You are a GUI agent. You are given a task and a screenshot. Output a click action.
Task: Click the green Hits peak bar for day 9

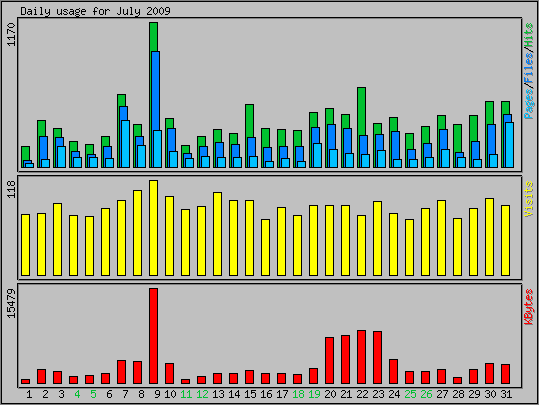click(154, 37)
